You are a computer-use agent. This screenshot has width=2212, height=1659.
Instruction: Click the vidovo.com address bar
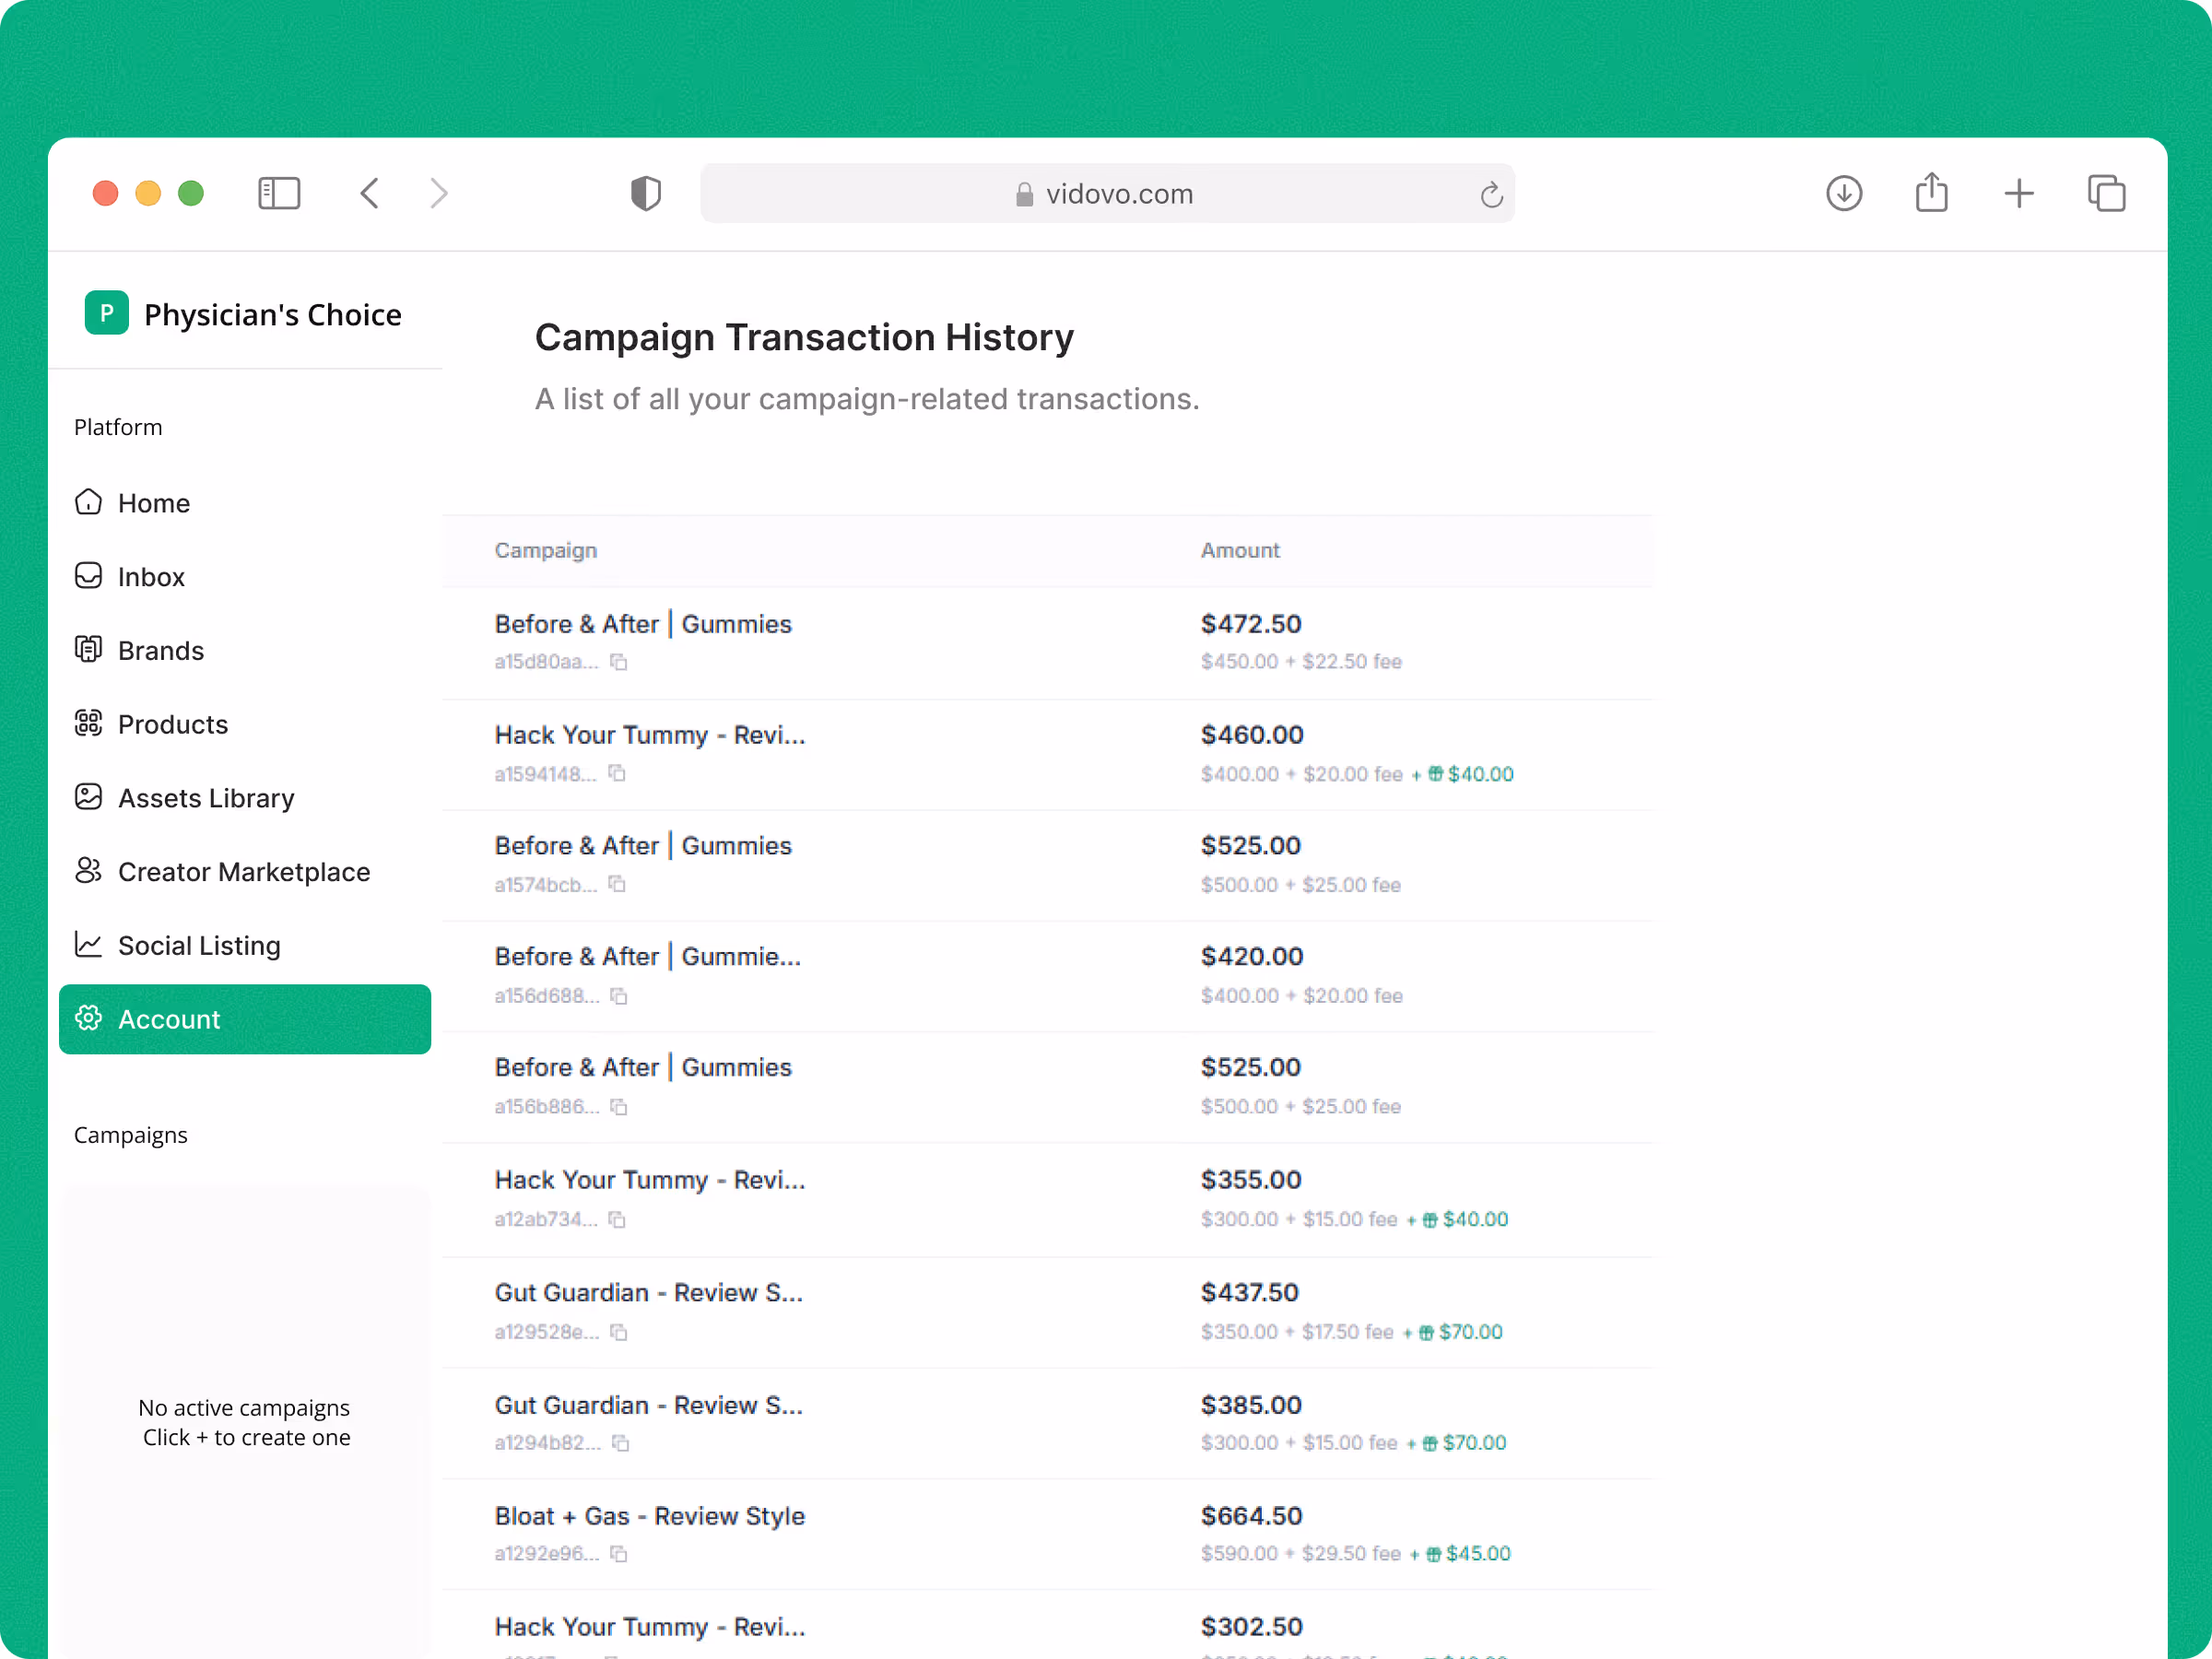coord(1107,194)
